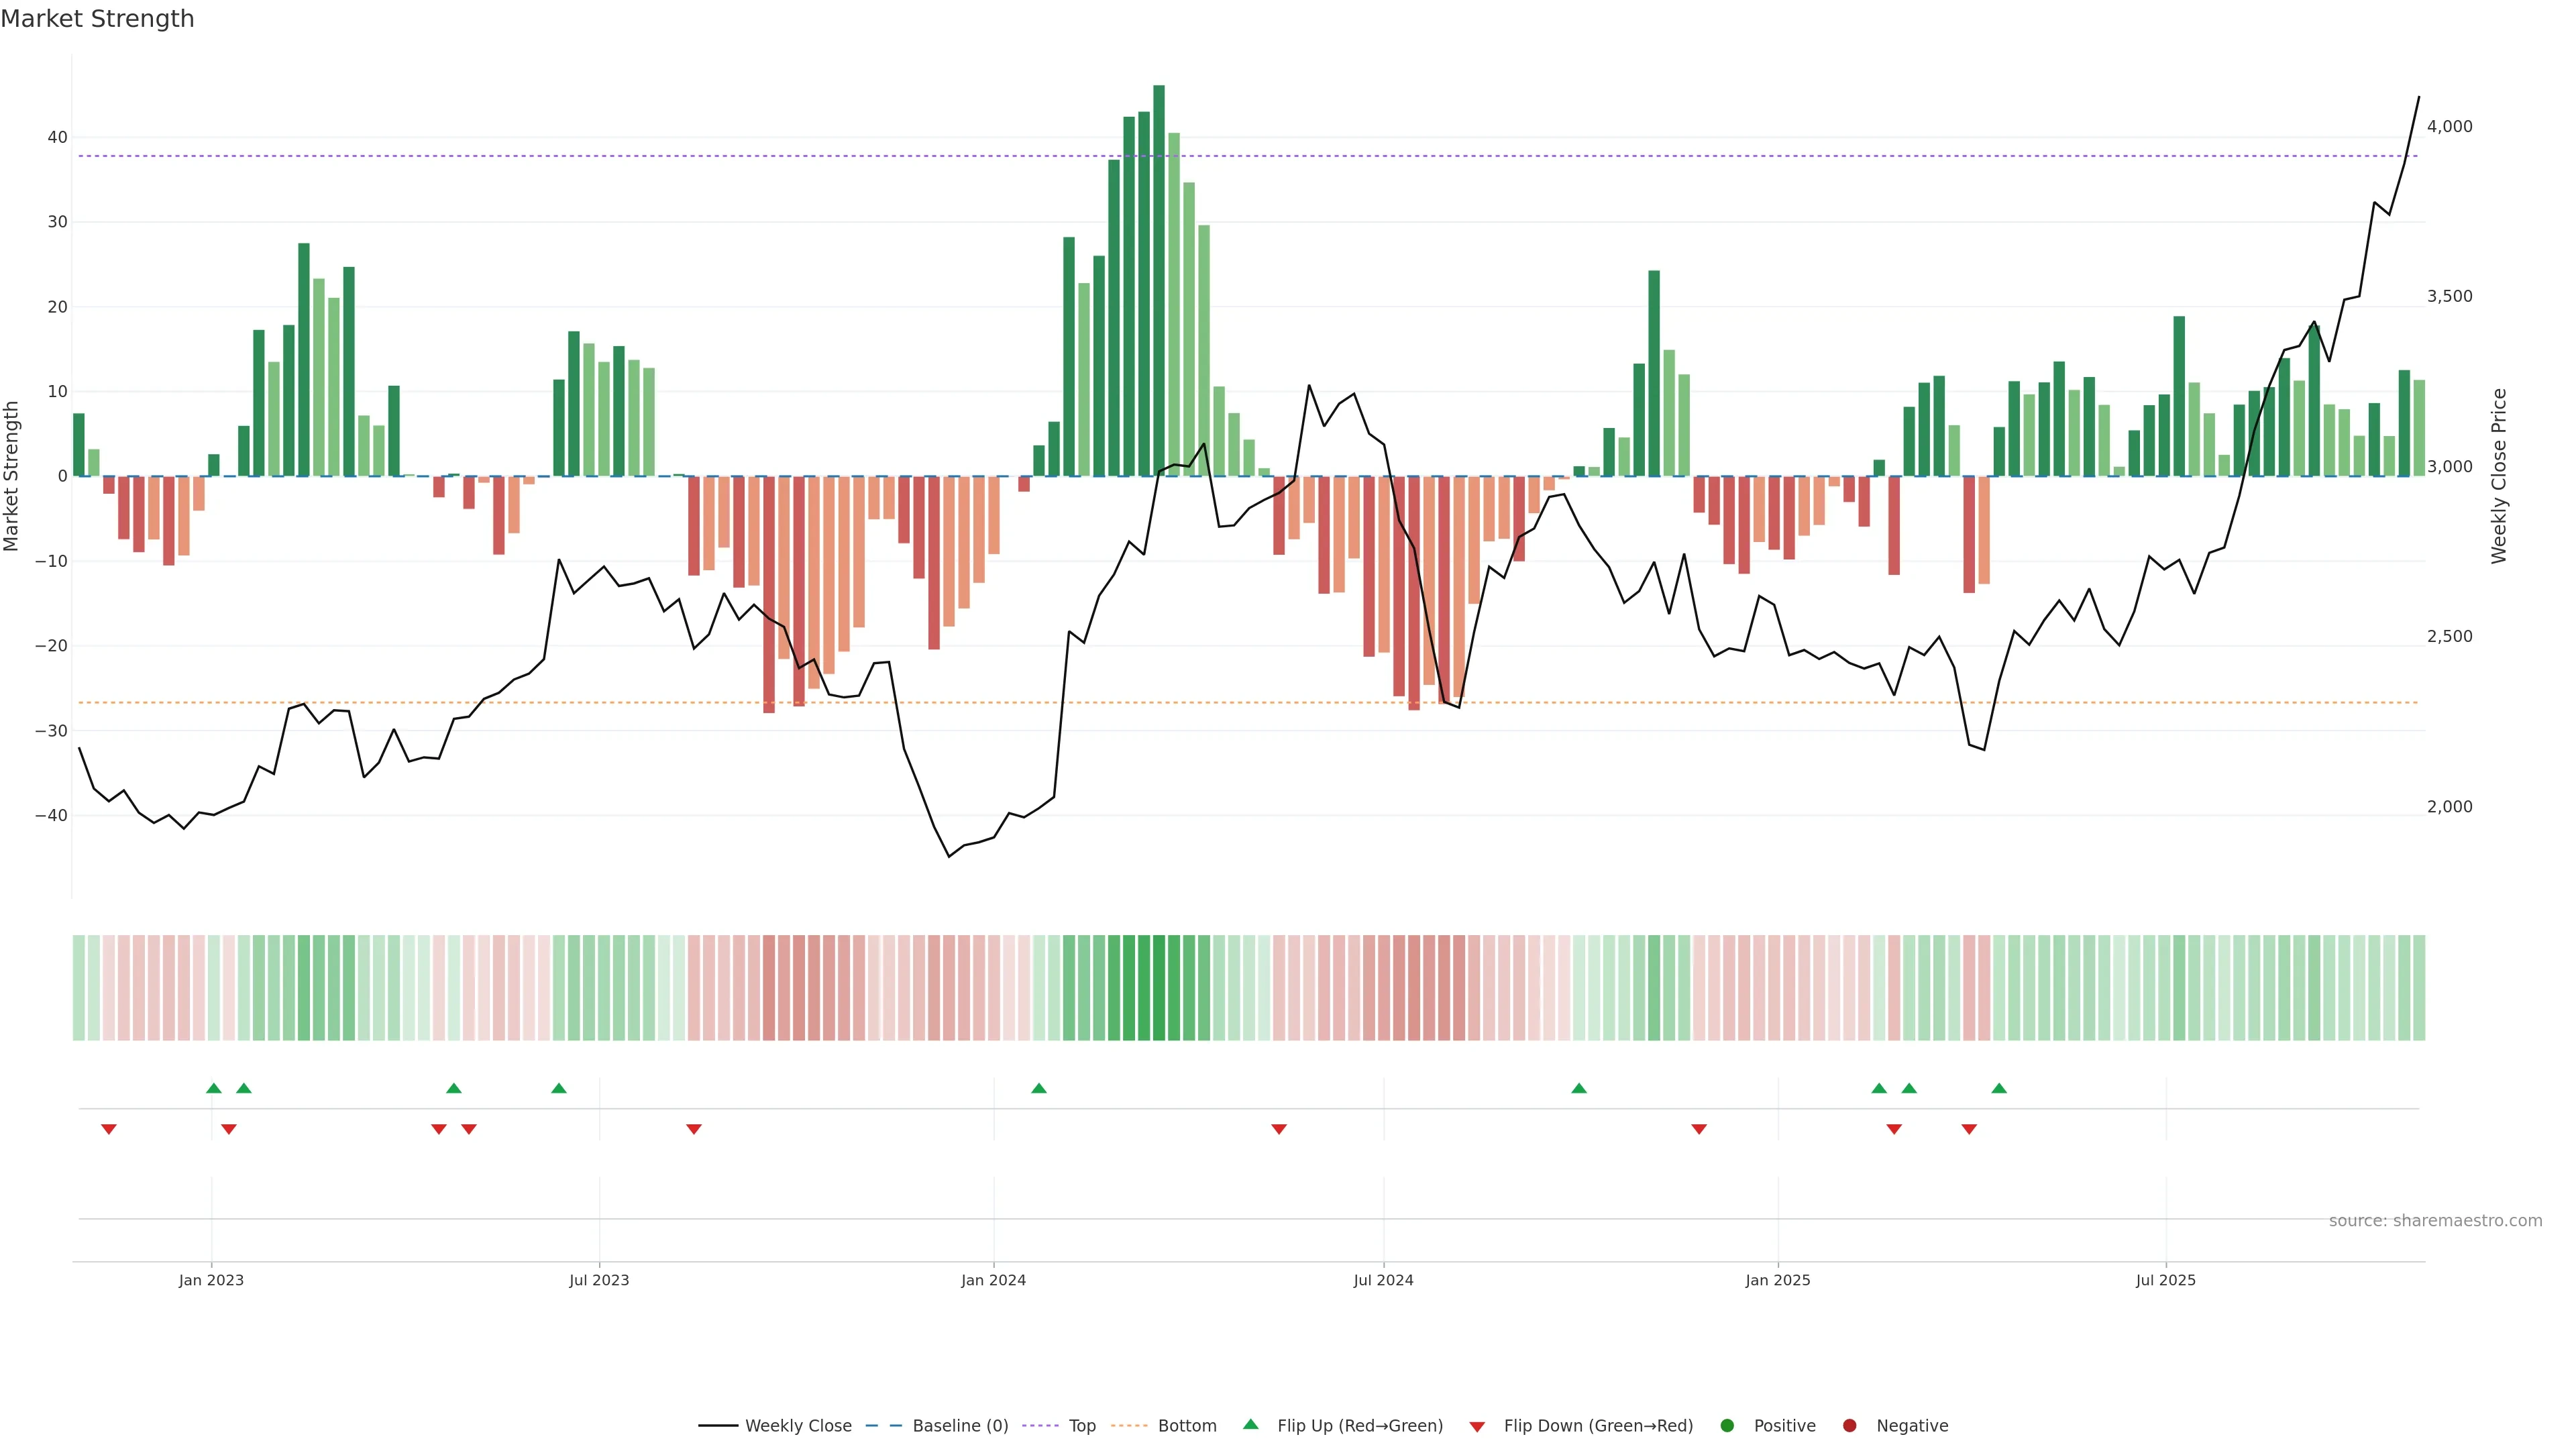Click the tallest dark green strength bar
The width and height of the screenshot is (2576, 1449).
coord(1159,280)
